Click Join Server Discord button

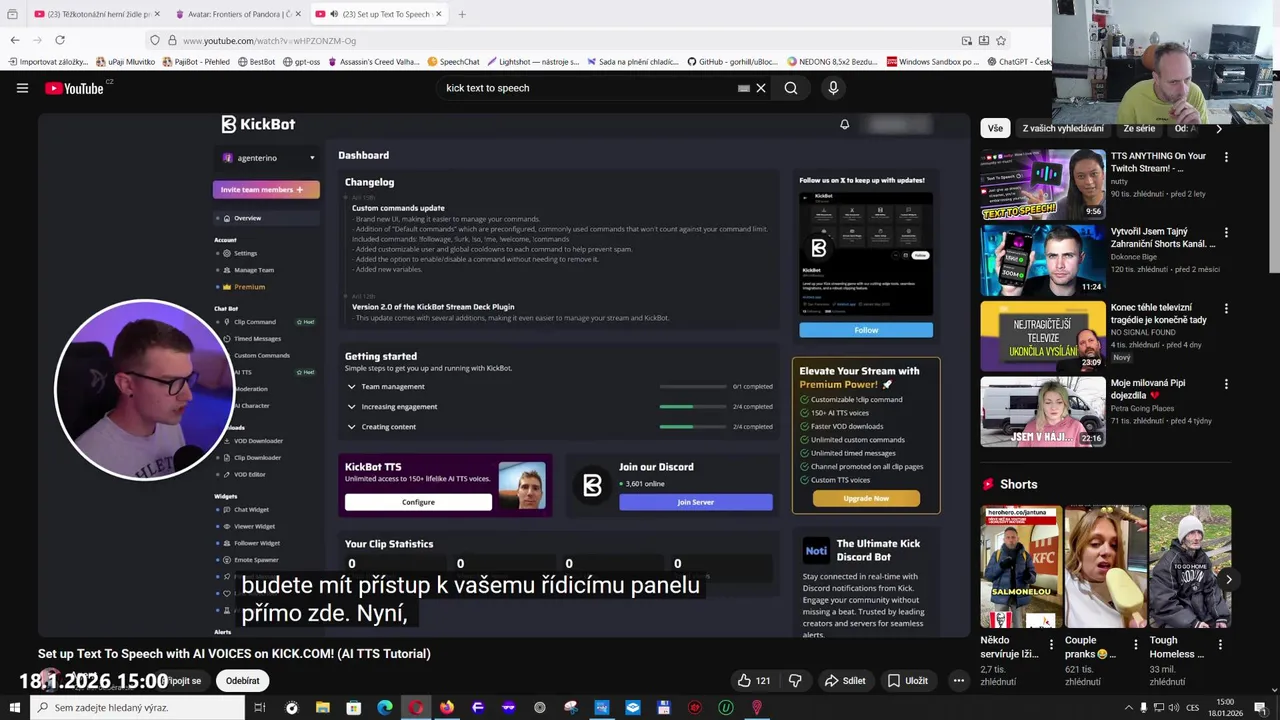pos(696,502)
